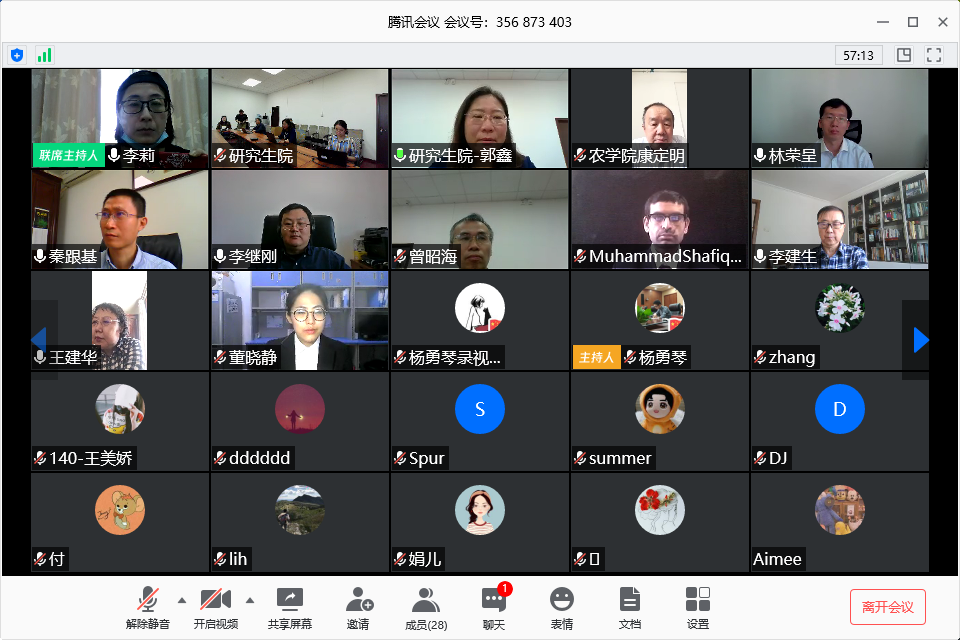Open the green network signal indicator
Image resolution: width=960 pixels, height=640 pixels.
coord(45,55)
